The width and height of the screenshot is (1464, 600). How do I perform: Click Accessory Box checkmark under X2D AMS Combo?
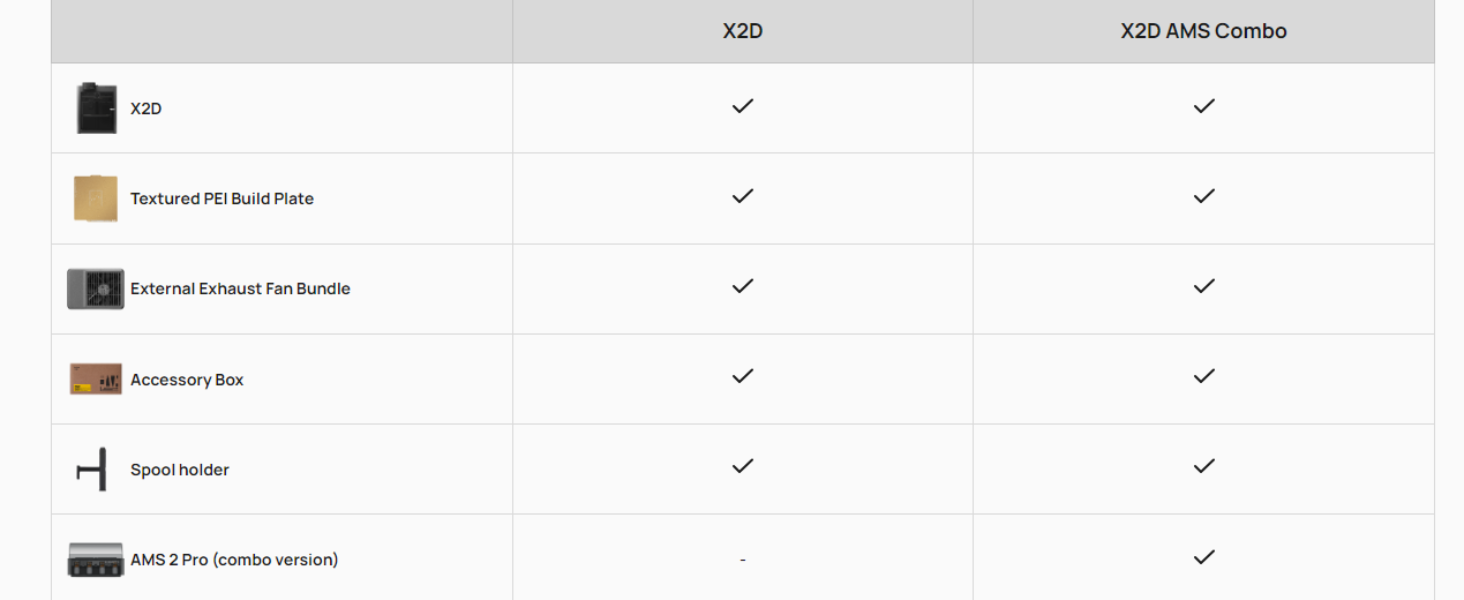tap(1204, 375)
